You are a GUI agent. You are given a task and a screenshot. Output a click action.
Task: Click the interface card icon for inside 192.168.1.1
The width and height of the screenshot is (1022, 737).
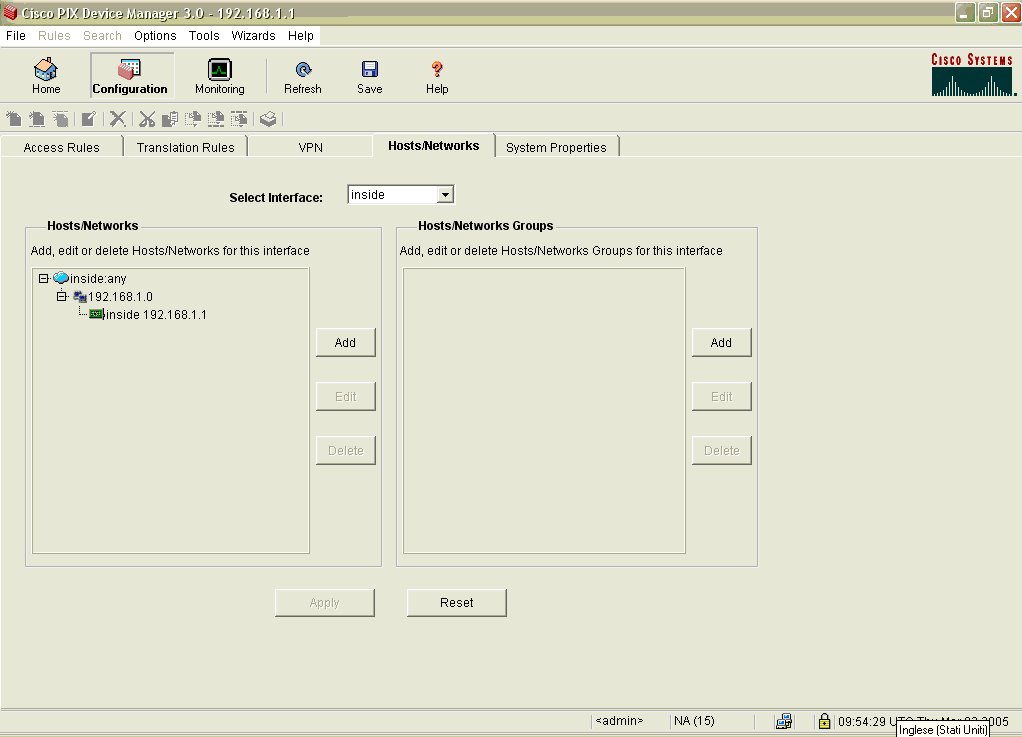click(96, 314)
